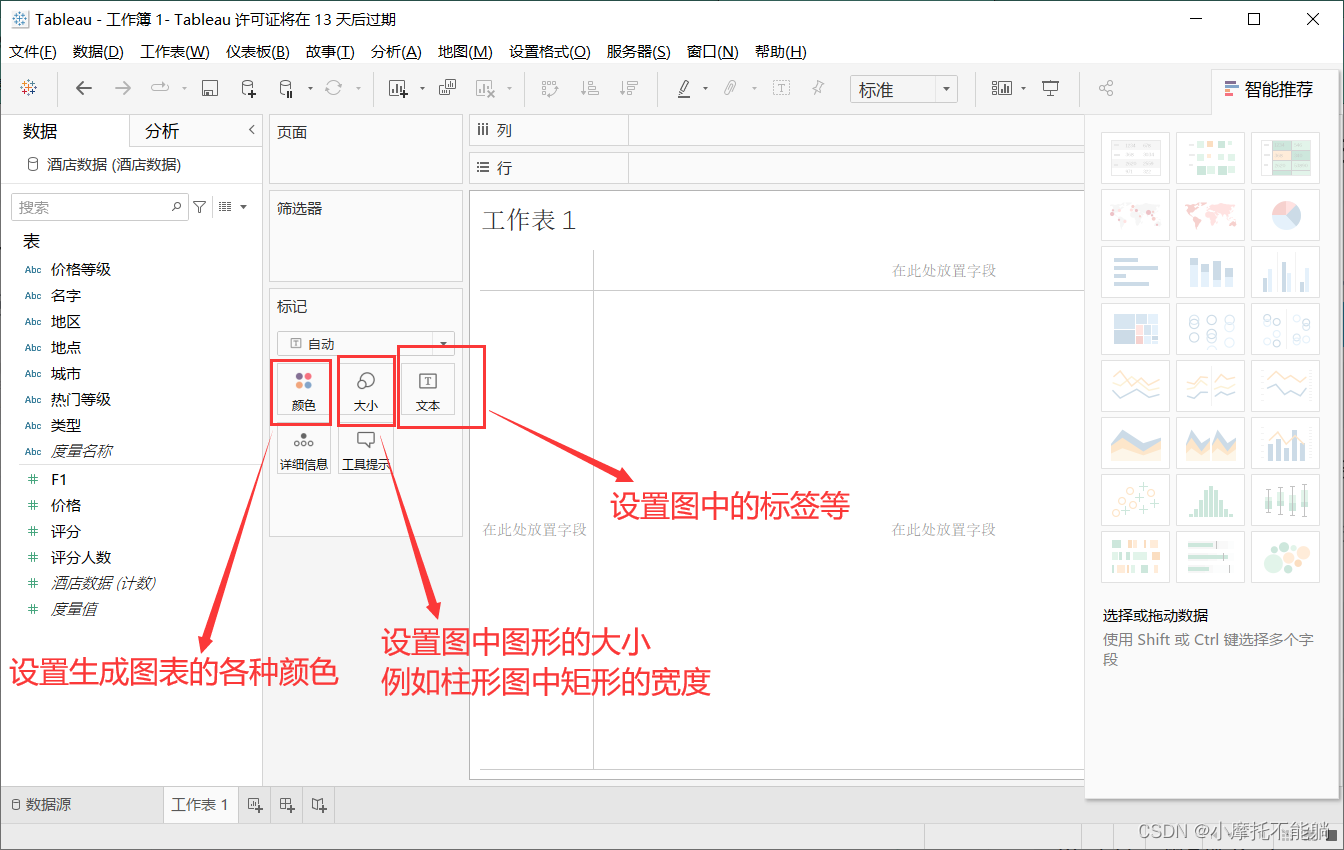The image size is (1344, 850).
Task: Open the 分析(A) menu
Action: click(x=396, y=52)
